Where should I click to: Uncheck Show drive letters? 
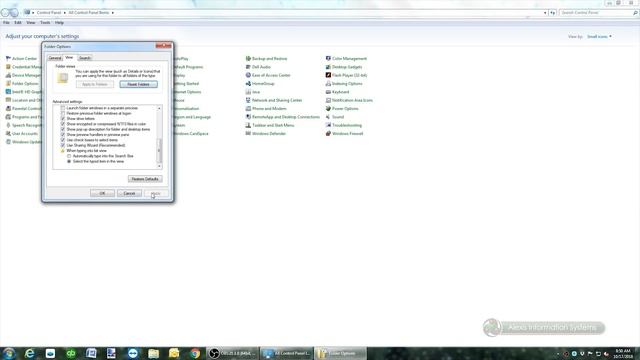click(63, 119)
